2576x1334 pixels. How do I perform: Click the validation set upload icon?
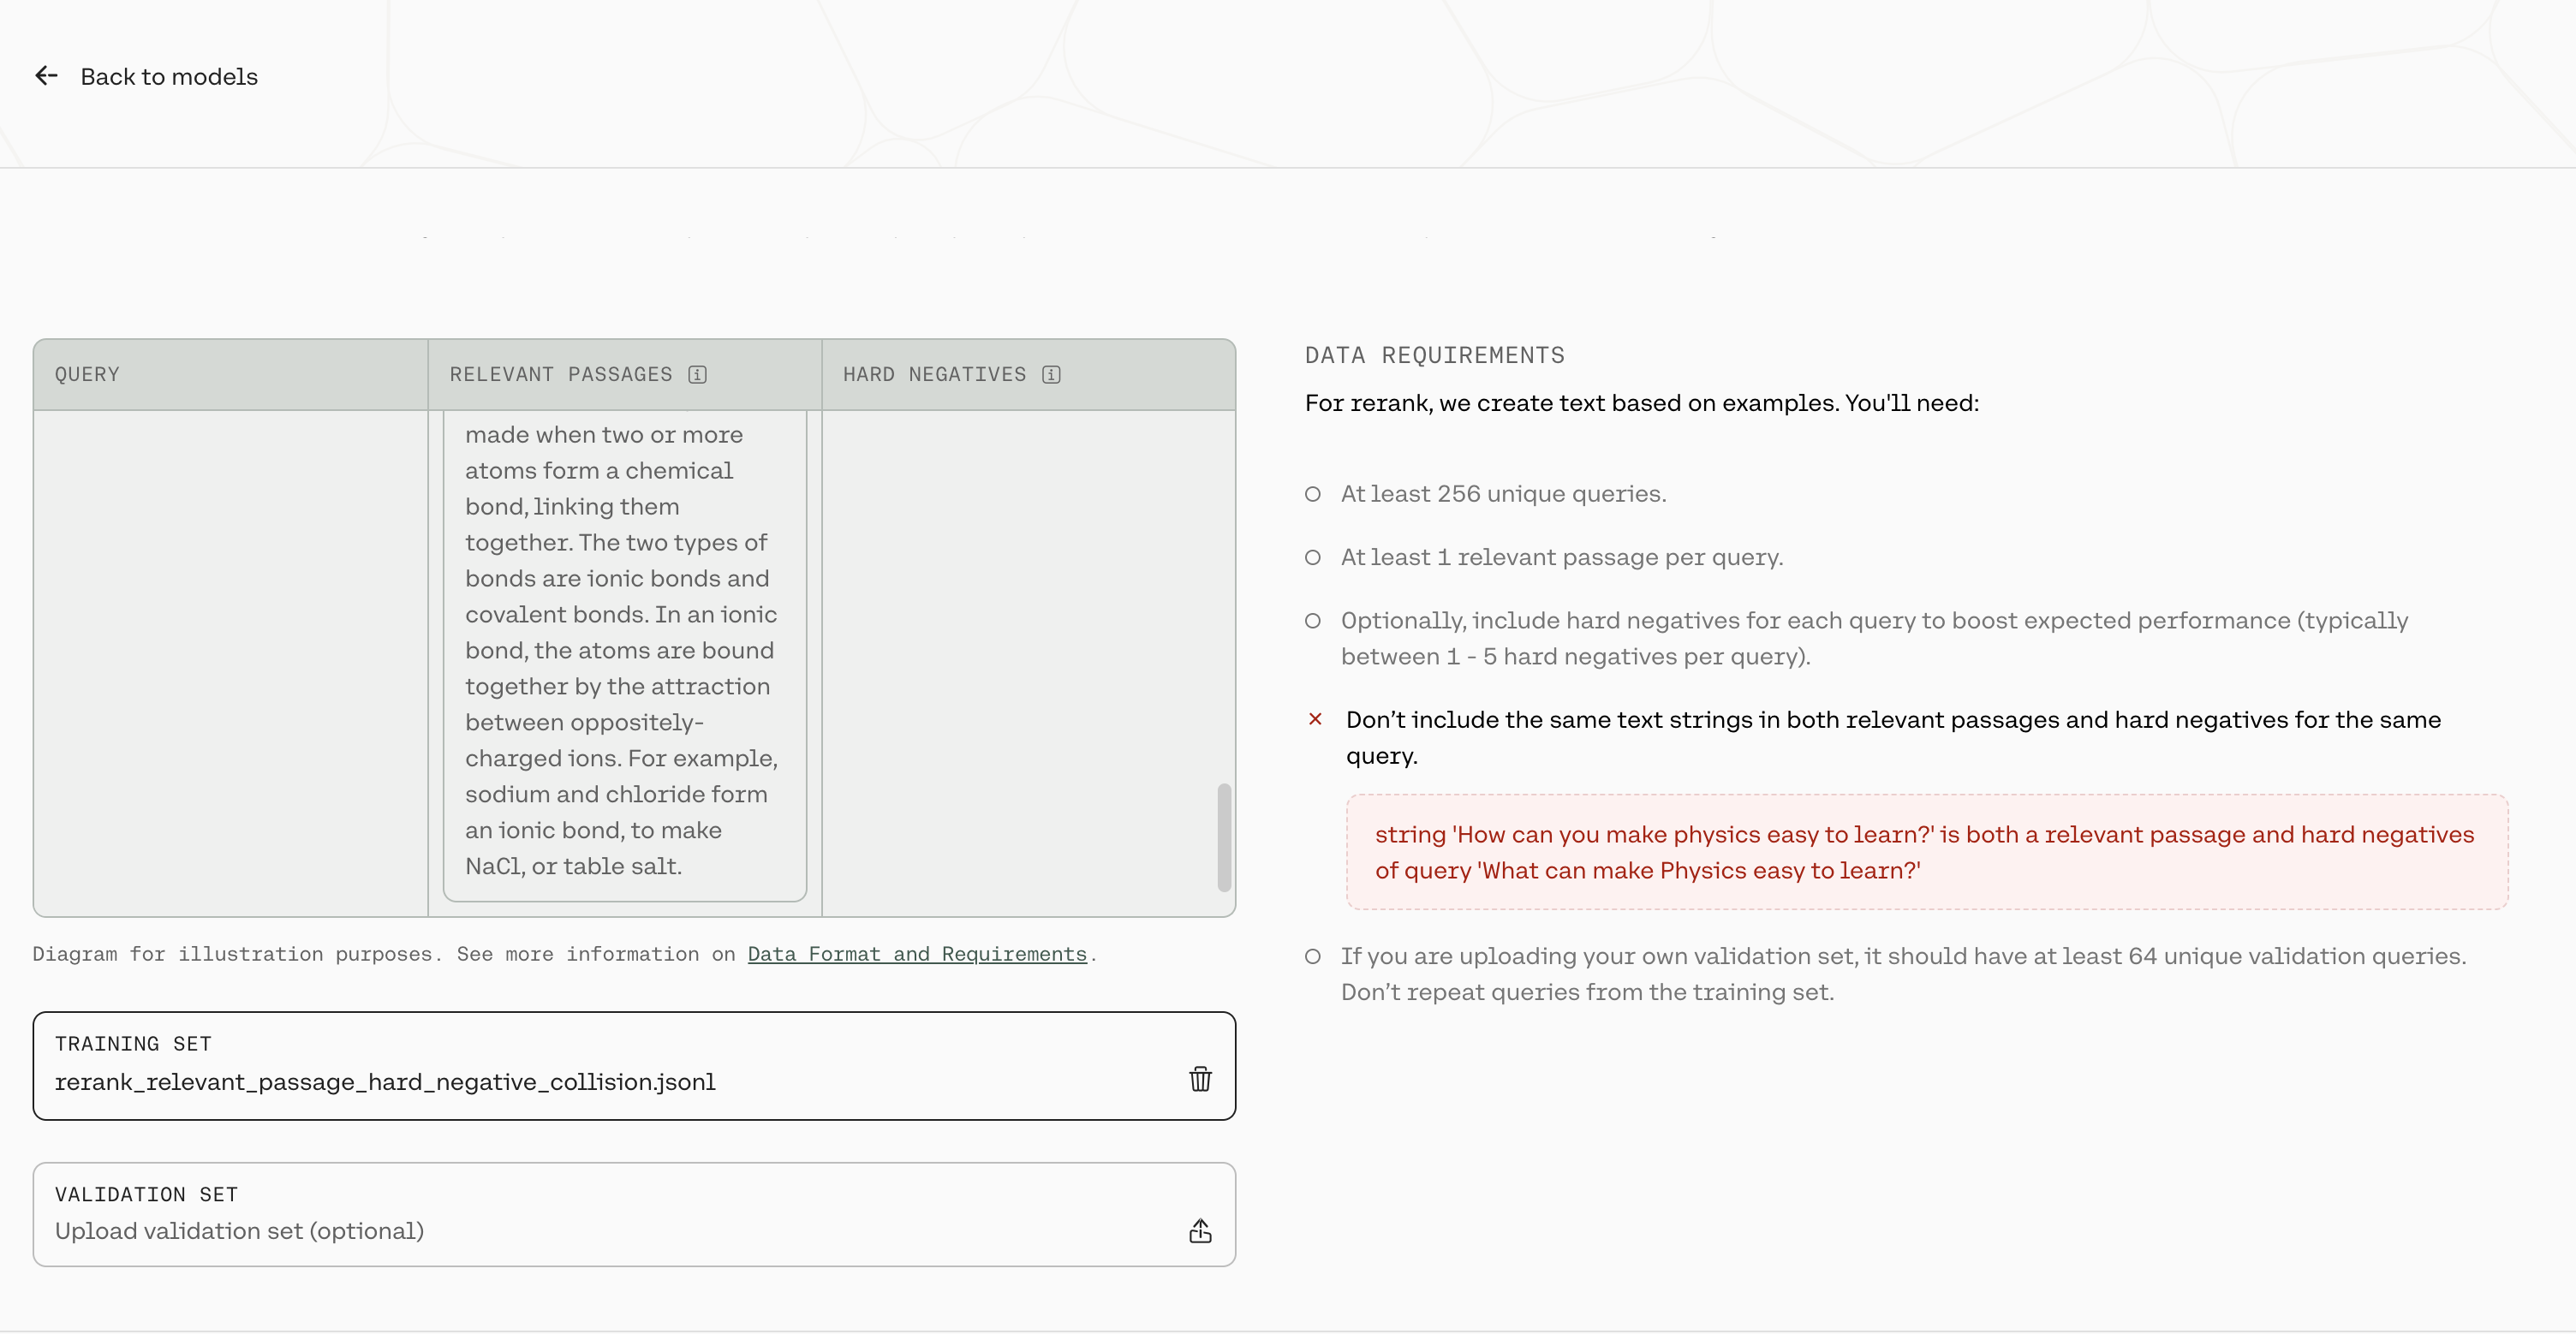pos(1200,1231)
